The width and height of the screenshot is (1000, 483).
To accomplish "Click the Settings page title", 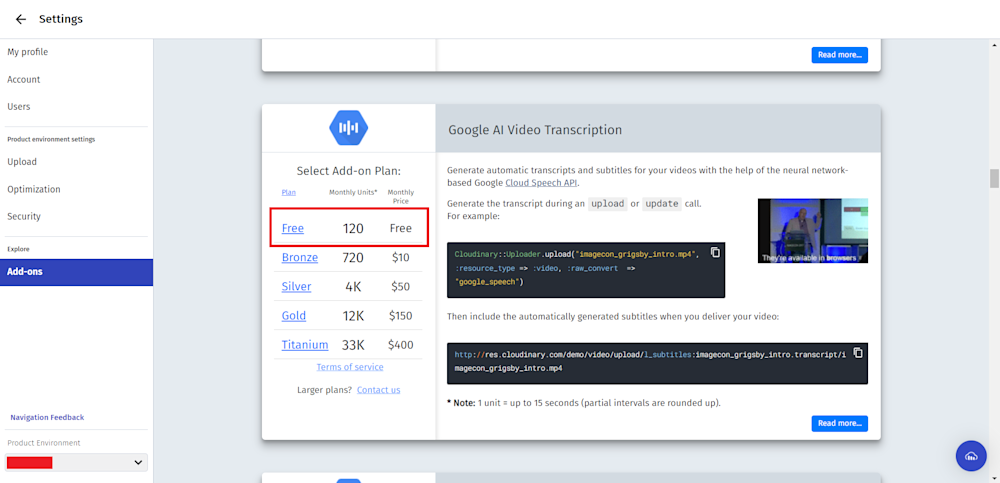I will coord(61,19).
